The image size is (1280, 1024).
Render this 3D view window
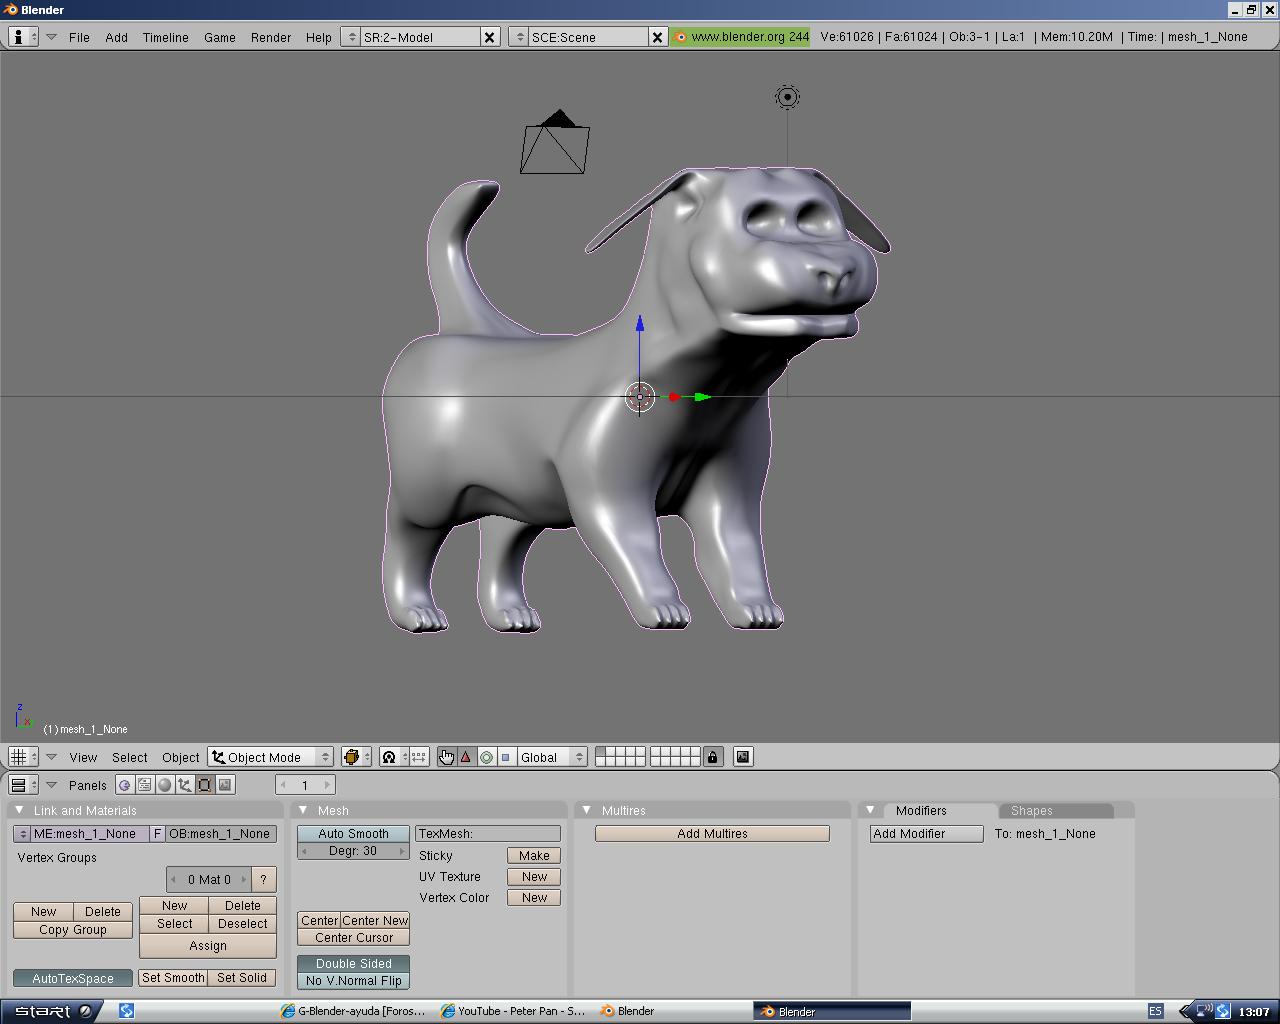tap(743, 757)
